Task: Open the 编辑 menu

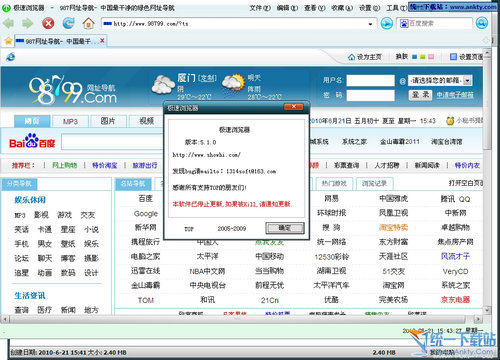Action: pos(287,8)
